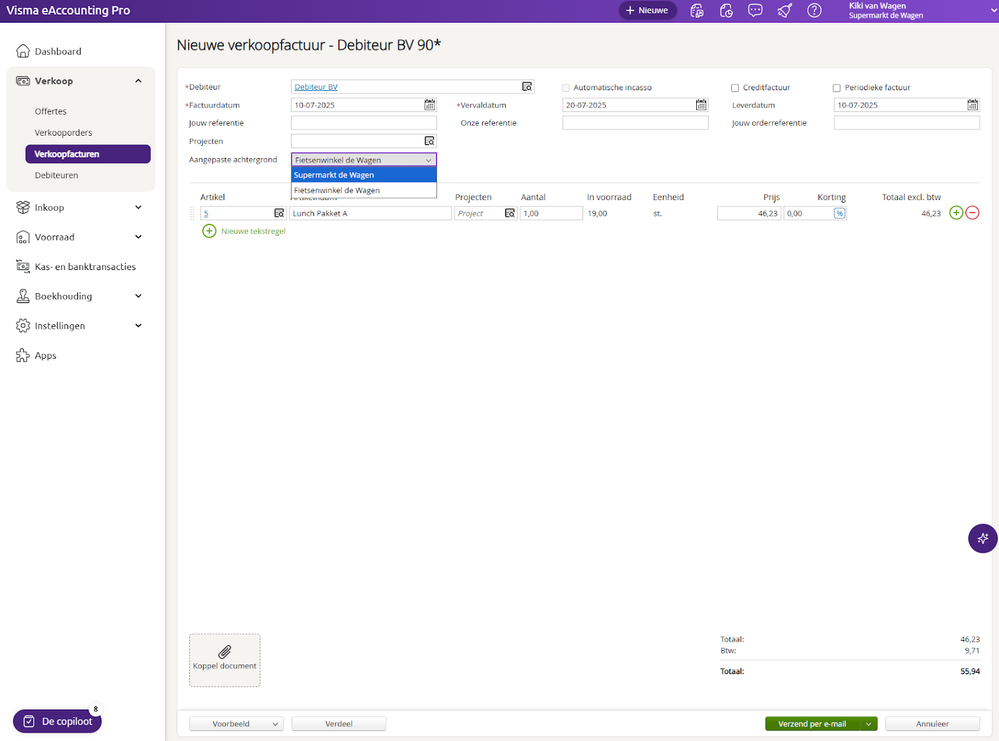Click the Koppel document paperclip area
The image size is (999, 741).
[x=224, y=659]
